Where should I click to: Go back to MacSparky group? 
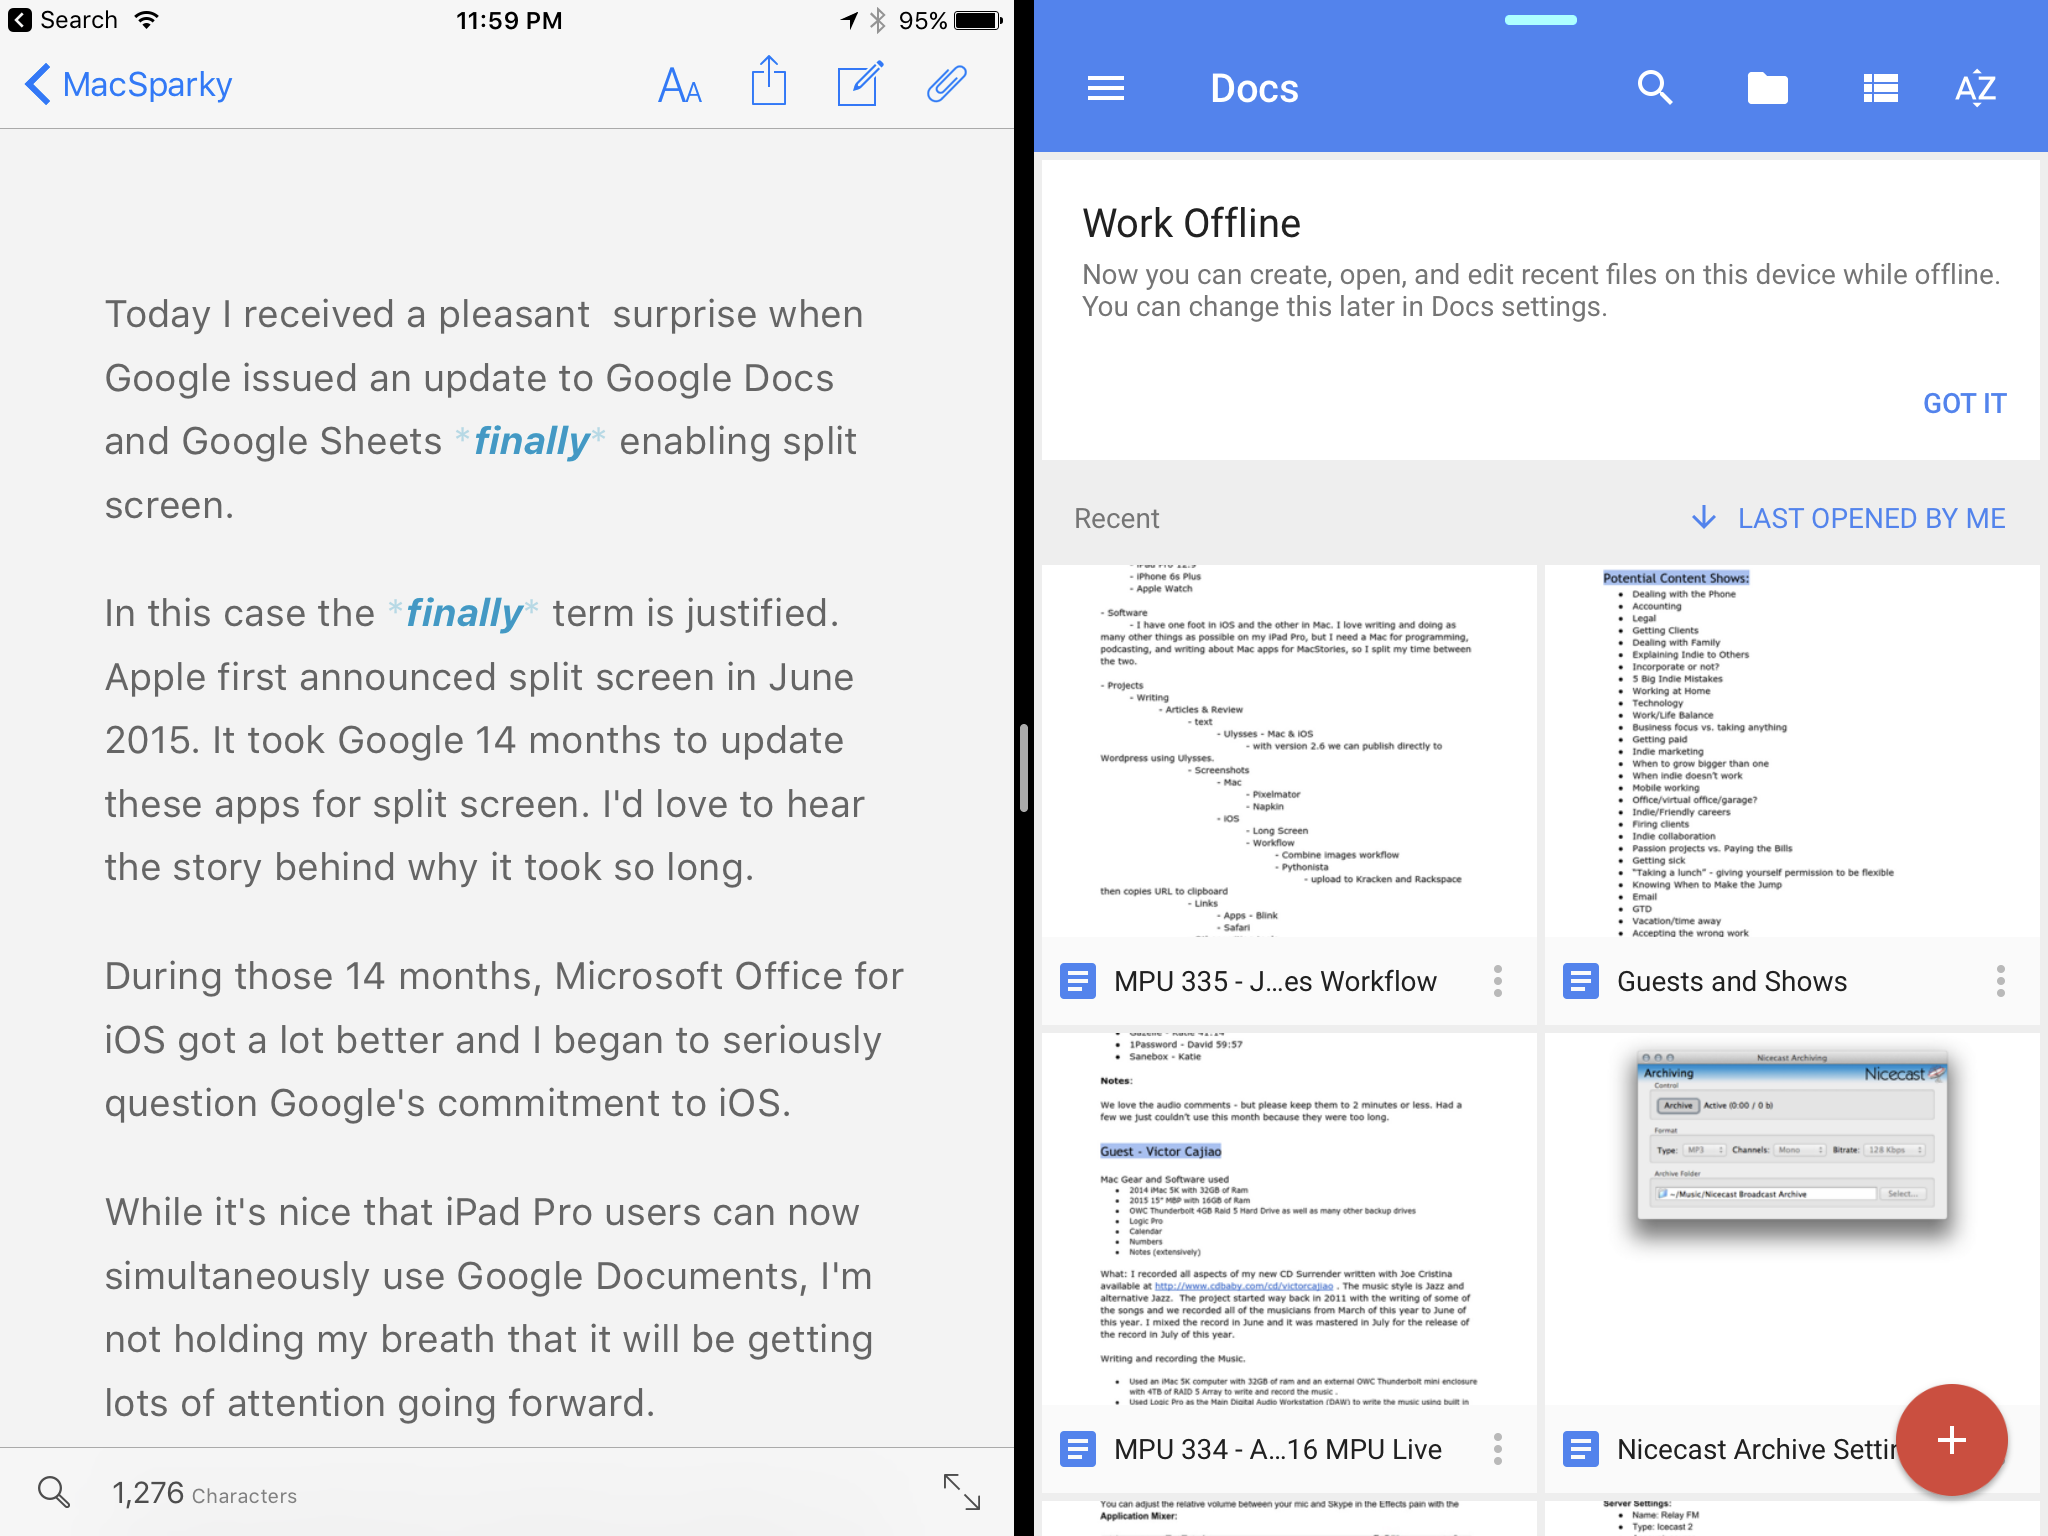click(x=128, y=85)
